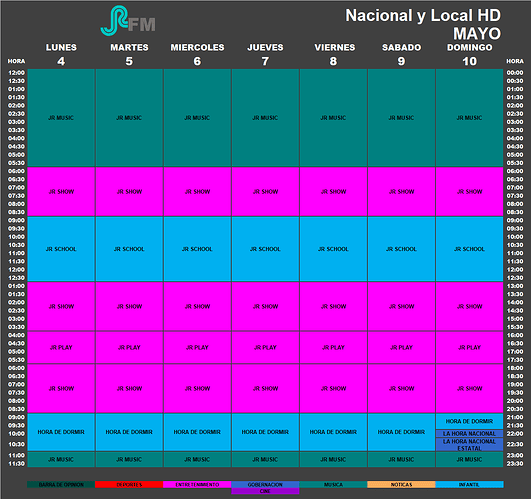The height and width of the screenshot is (499, 531).
Task: Select Sunday HORA DE DORMIR block
Action: tap(469, 421)
